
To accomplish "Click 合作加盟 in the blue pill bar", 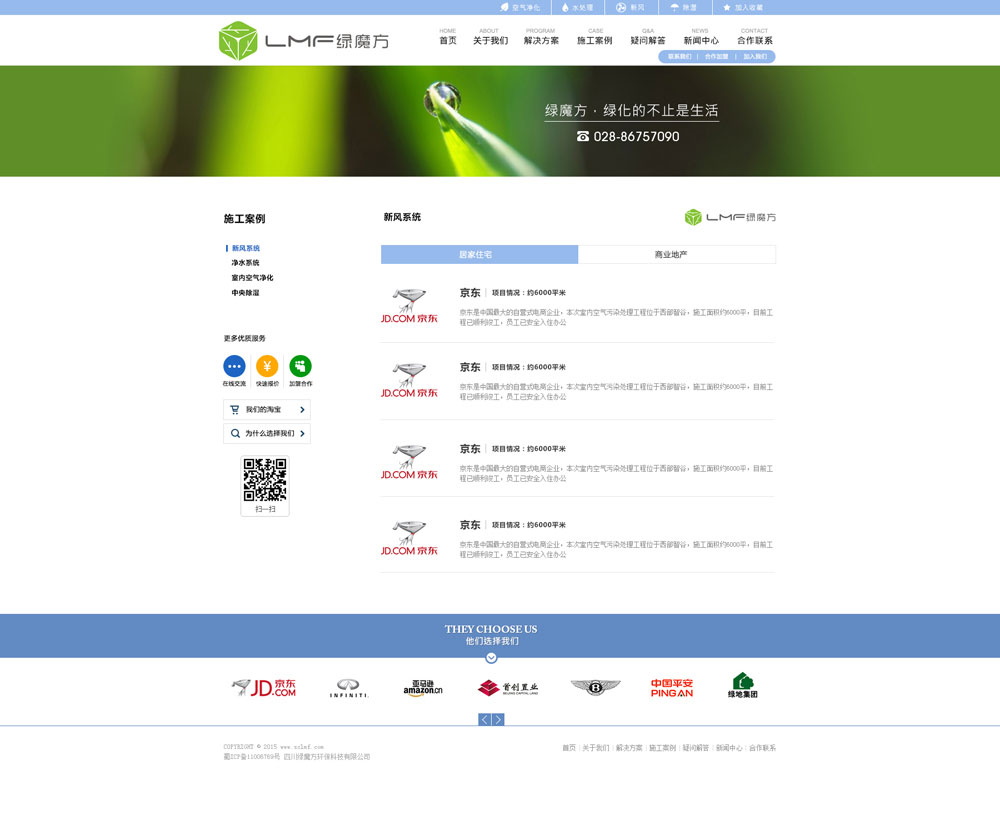I will [x=716, y=57].
